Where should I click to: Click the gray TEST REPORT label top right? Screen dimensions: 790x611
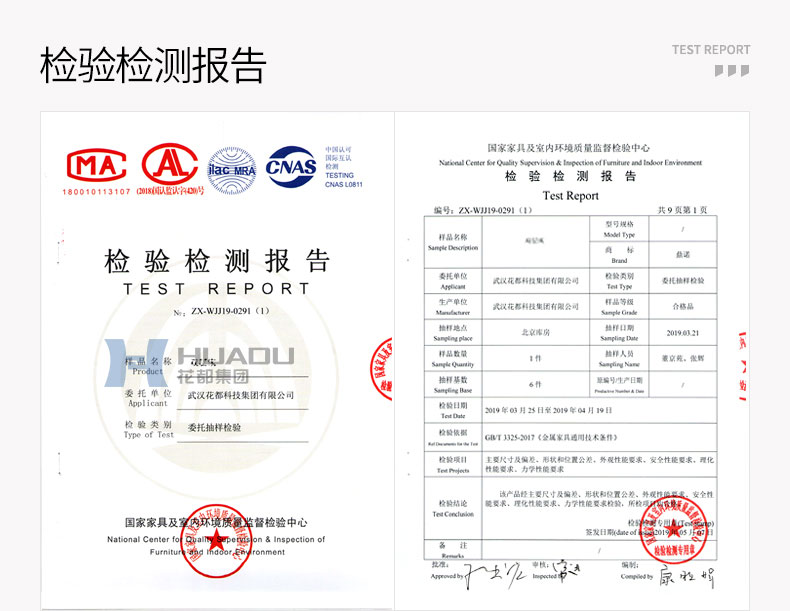[x=711, y=49]
